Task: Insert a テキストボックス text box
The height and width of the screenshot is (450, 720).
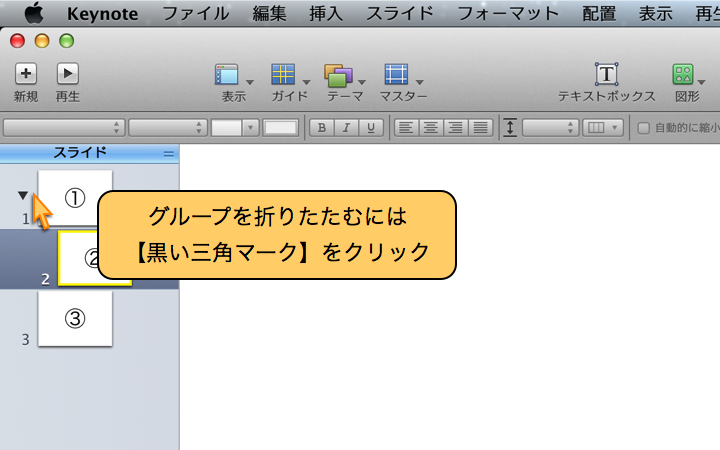Action: click(607, 74)
